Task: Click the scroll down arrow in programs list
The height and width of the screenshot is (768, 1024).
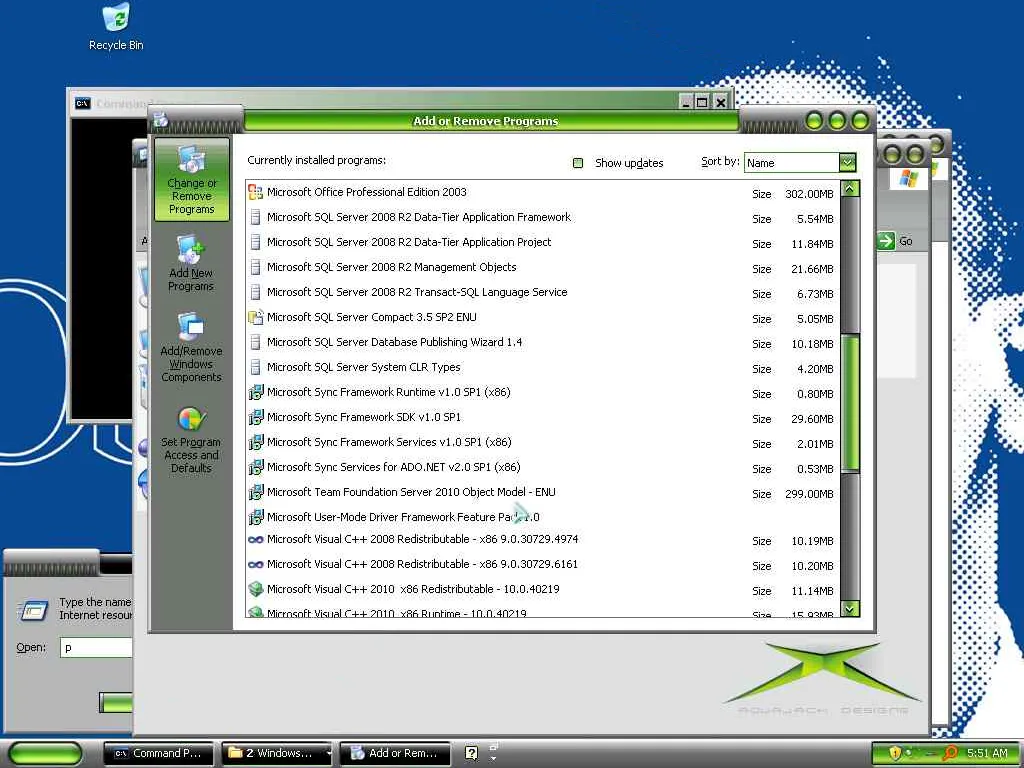Action: click(850, 609)
